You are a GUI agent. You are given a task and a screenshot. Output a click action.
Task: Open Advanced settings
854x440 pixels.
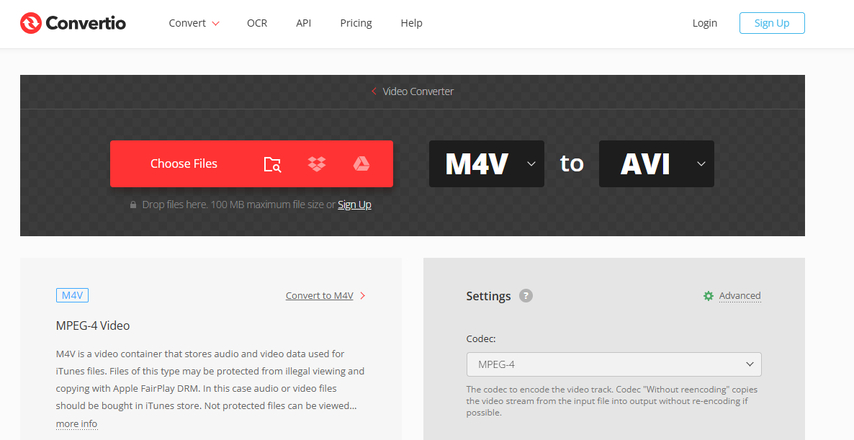[x=739, y=296]
